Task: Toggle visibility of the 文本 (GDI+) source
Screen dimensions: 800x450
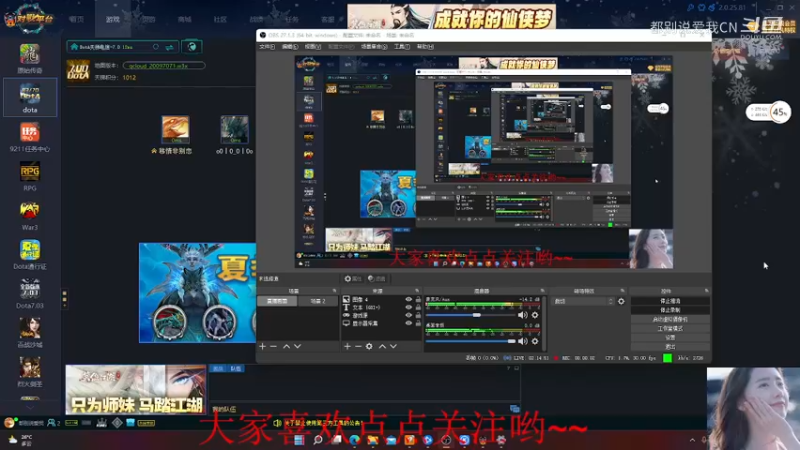Action: pos(408,307)
